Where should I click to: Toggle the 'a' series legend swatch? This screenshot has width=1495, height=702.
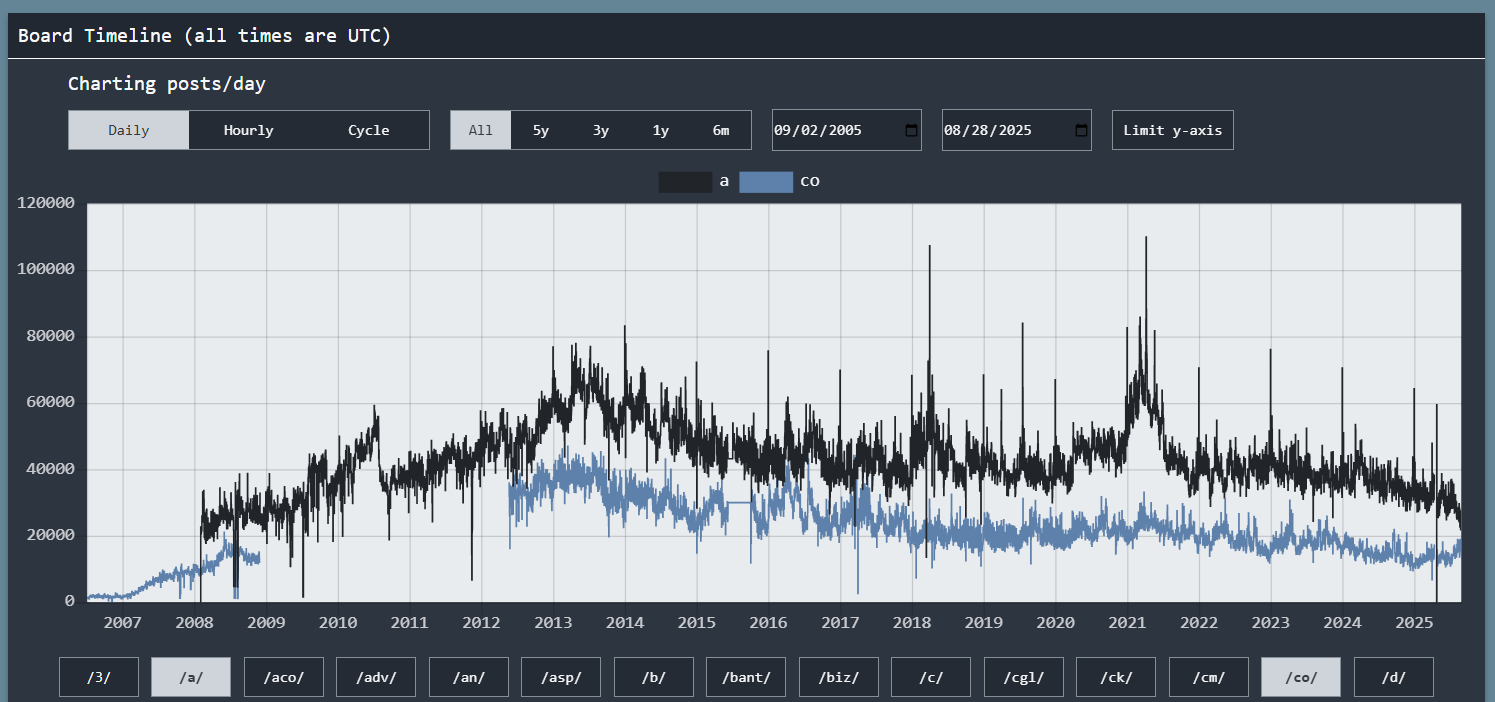(x=685, y=182)
